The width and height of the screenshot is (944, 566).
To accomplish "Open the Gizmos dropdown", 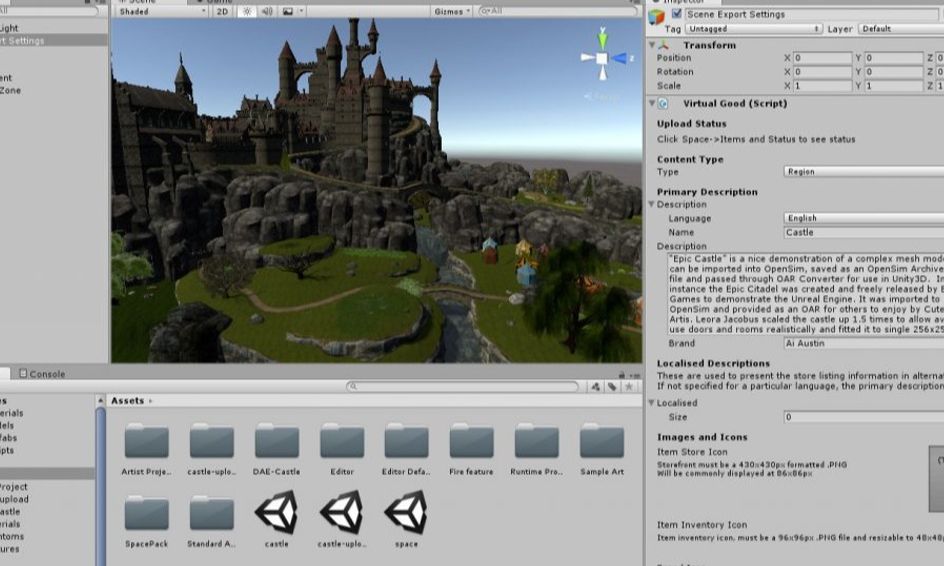I will (x=451, y=11).
